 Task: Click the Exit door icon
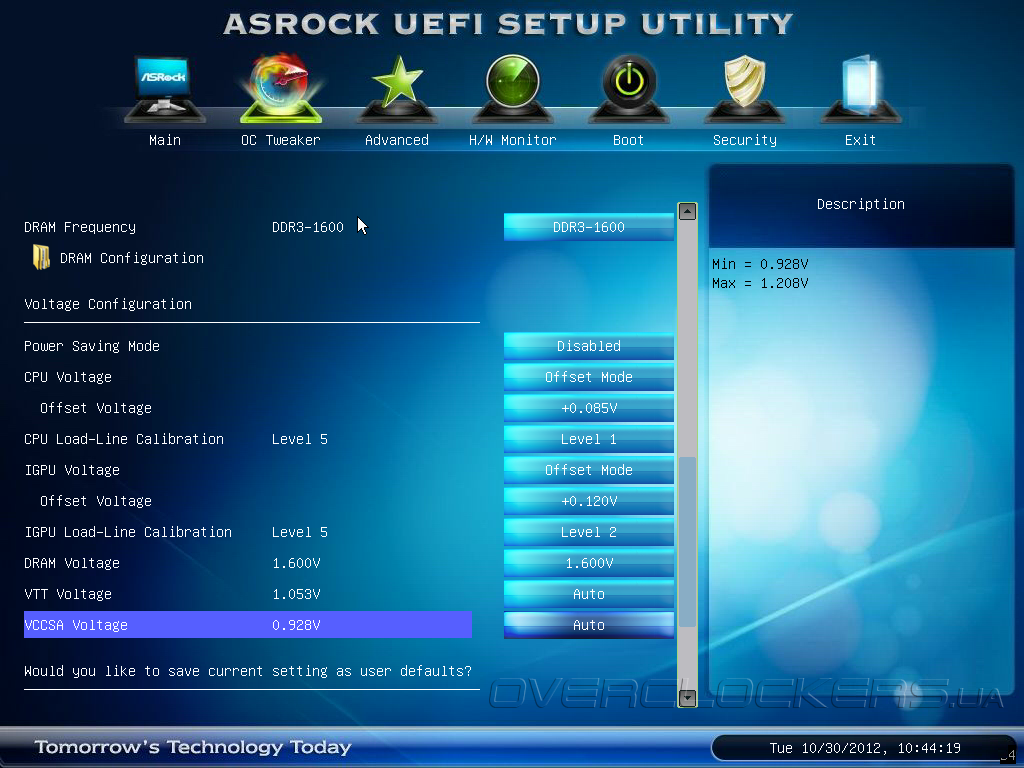(860, 89)
